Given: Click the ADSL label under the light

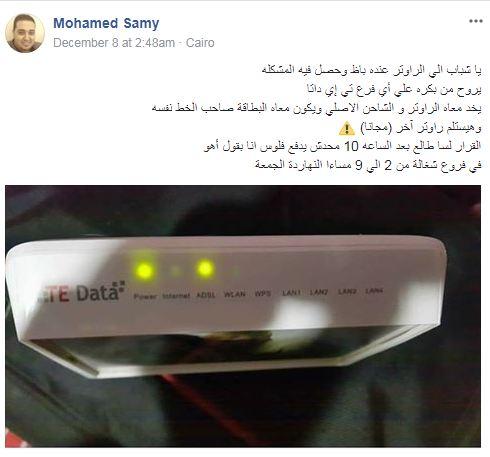Looking at the screenshot, I should pyautogui.click(x=206, y=295).
